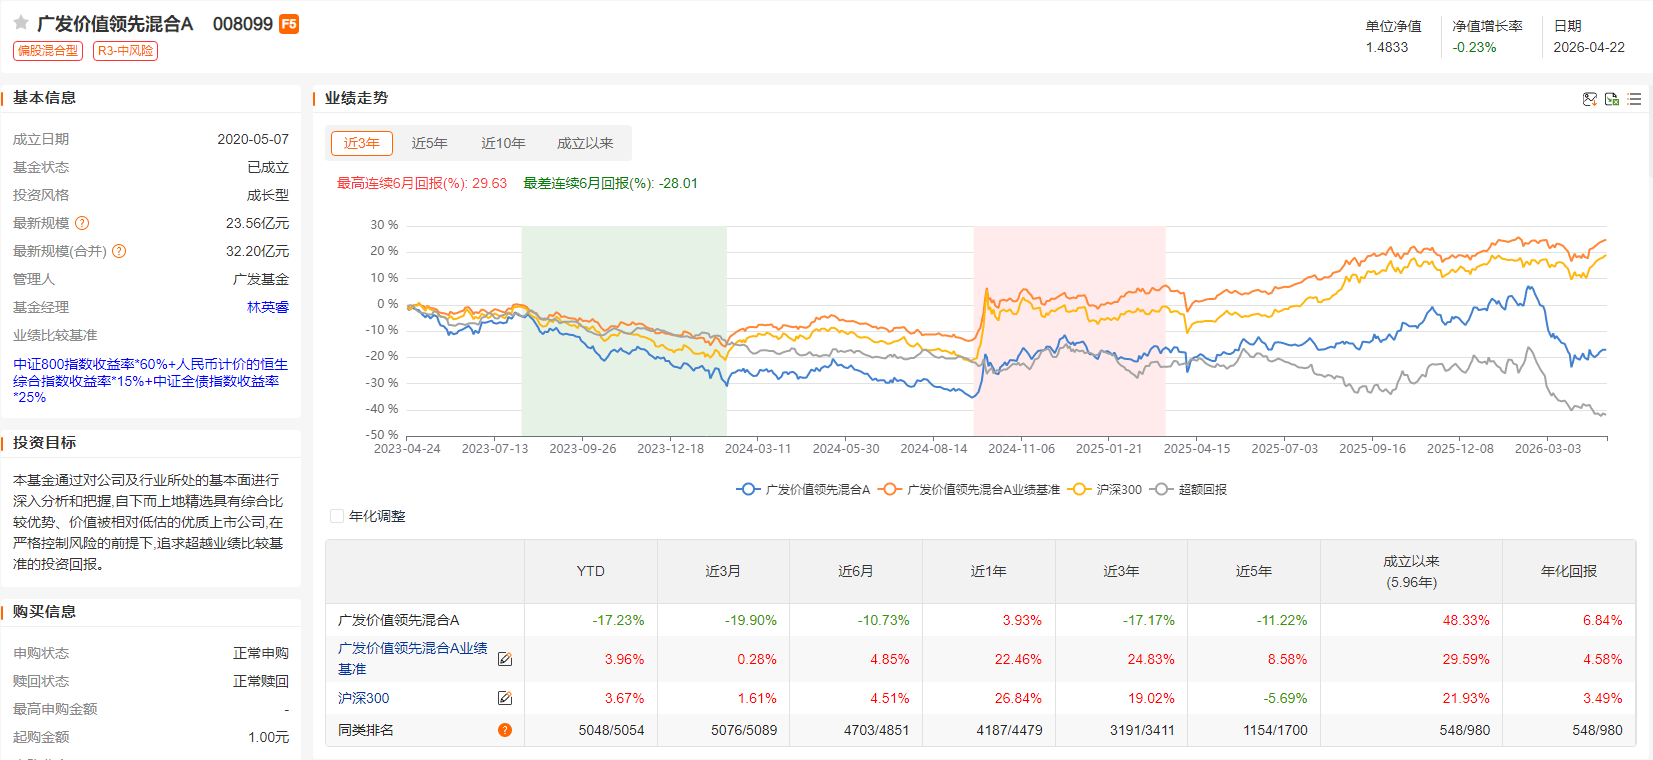Click the help icon next to 最新规模(合并)
This screenshot has width=1653, height=760.
(x=119, y=251)
